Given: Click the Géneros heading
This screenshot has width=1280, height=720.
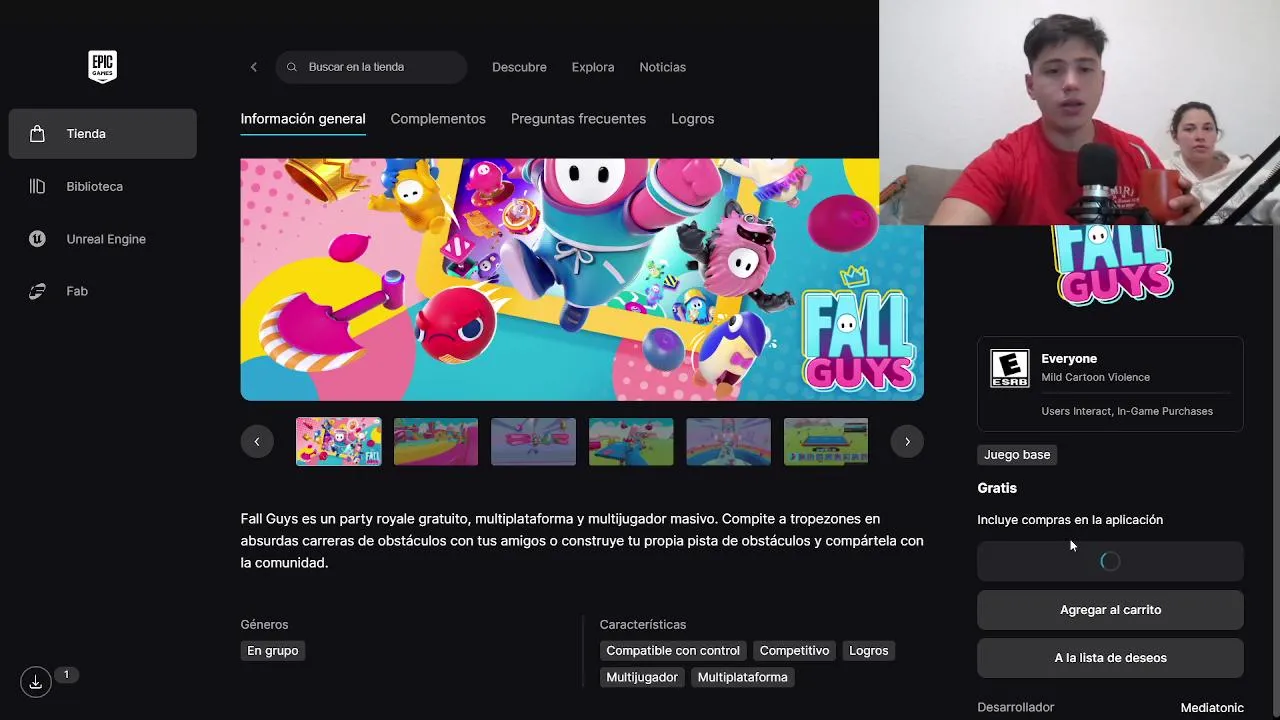Looking at the screenshot, I should [264, 624].
